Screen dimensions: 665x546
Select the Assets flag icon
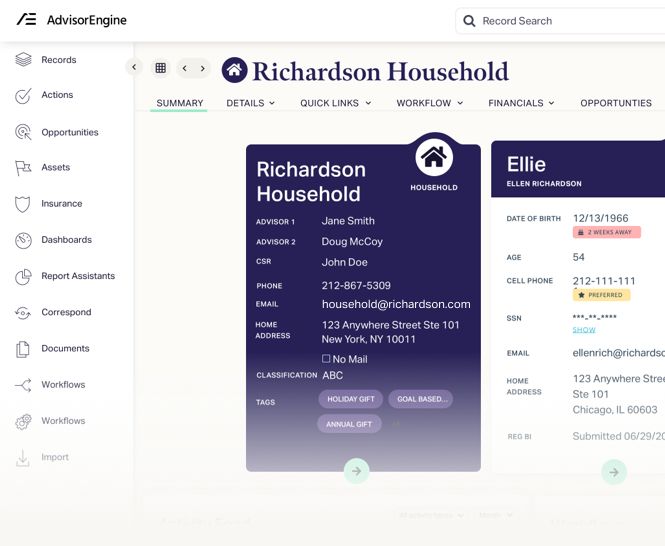click(x=23, y=168)
